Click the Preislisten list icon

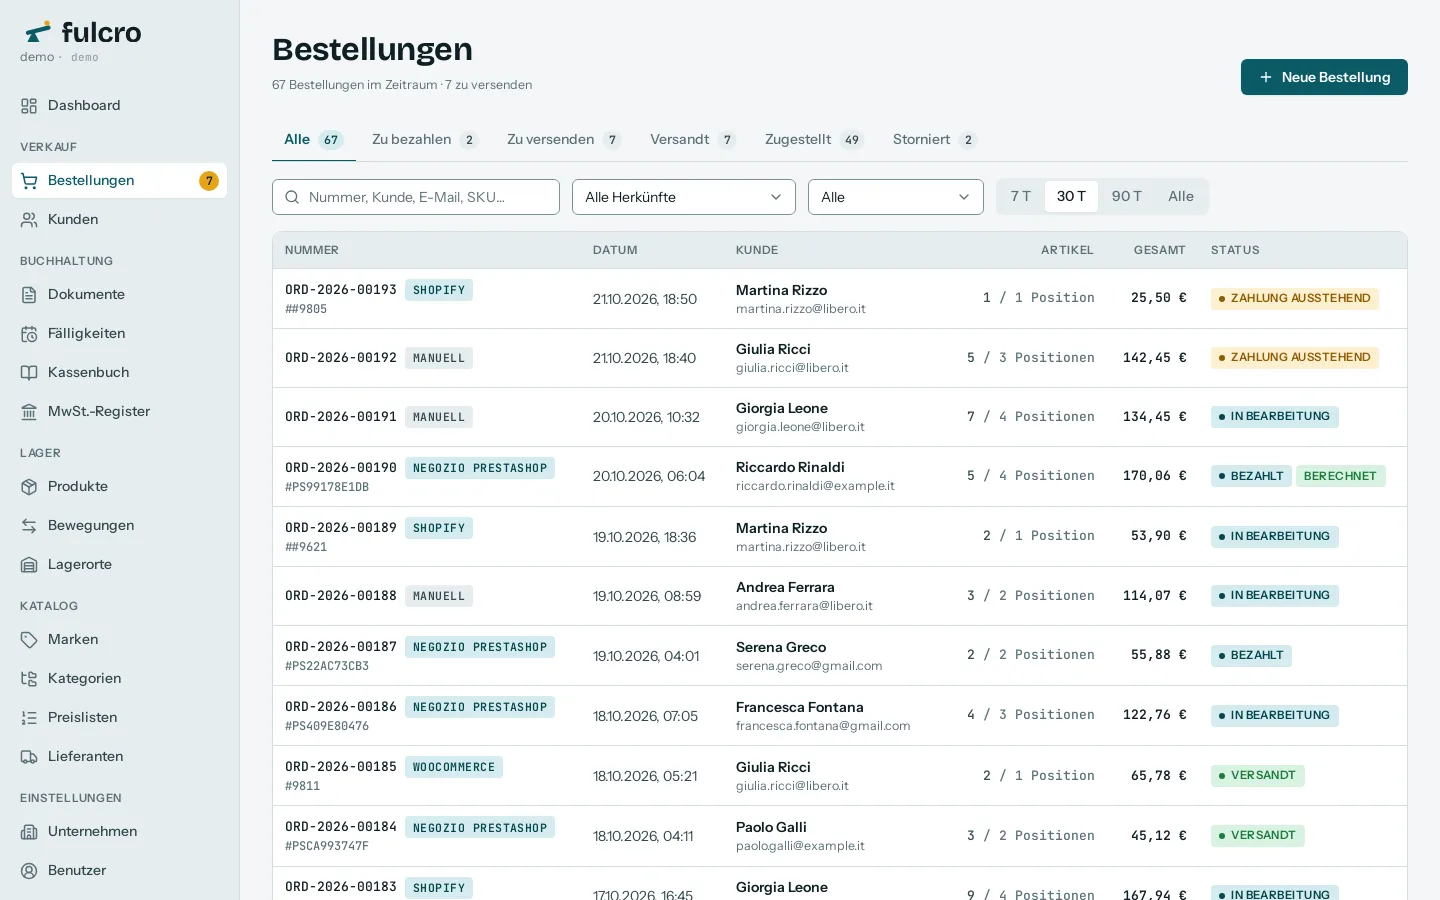click(29, 718)
